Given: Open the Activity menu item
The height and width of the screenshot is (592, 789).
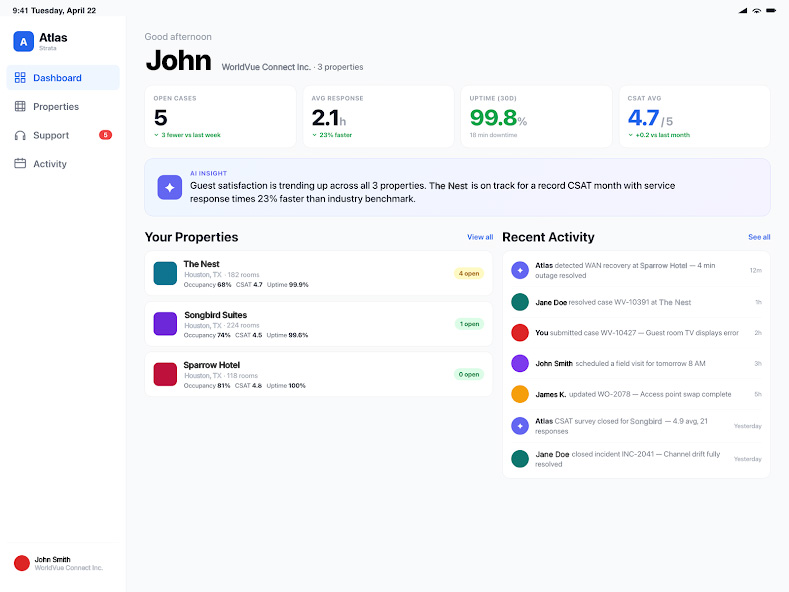Looking at the screenshot, I should (x=63, y=164).
